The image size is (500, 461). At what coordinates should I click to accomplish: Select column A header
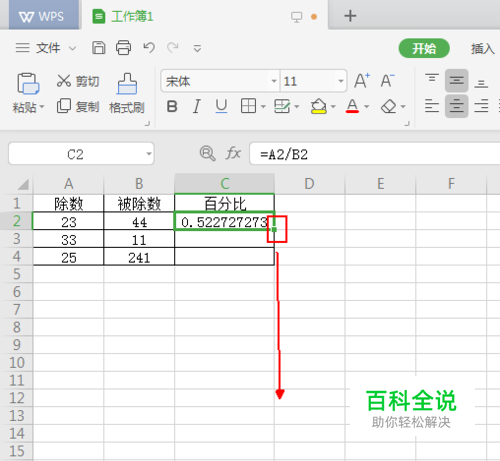[68, 183]
